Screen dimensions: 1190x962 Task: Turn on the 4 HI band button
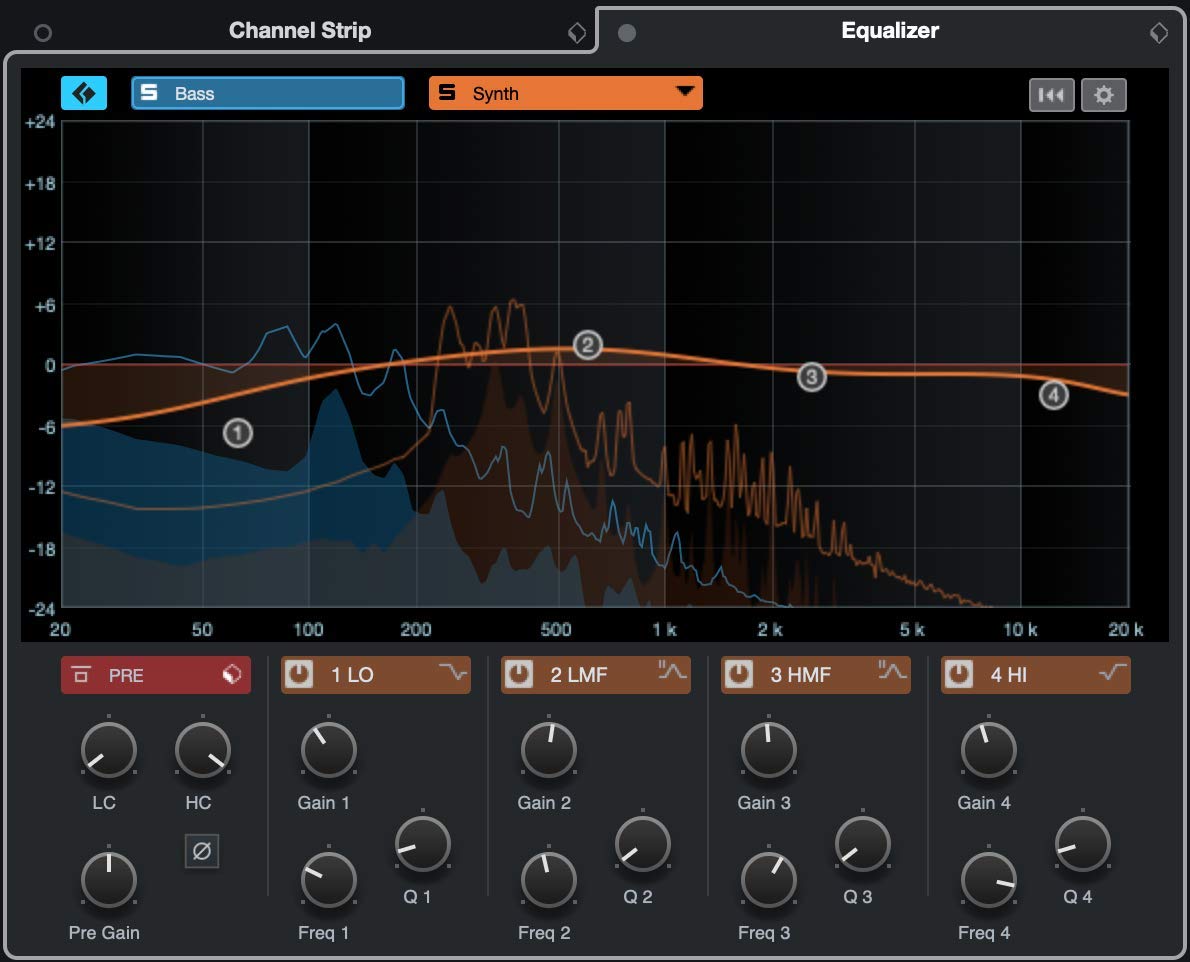[959, 674]
